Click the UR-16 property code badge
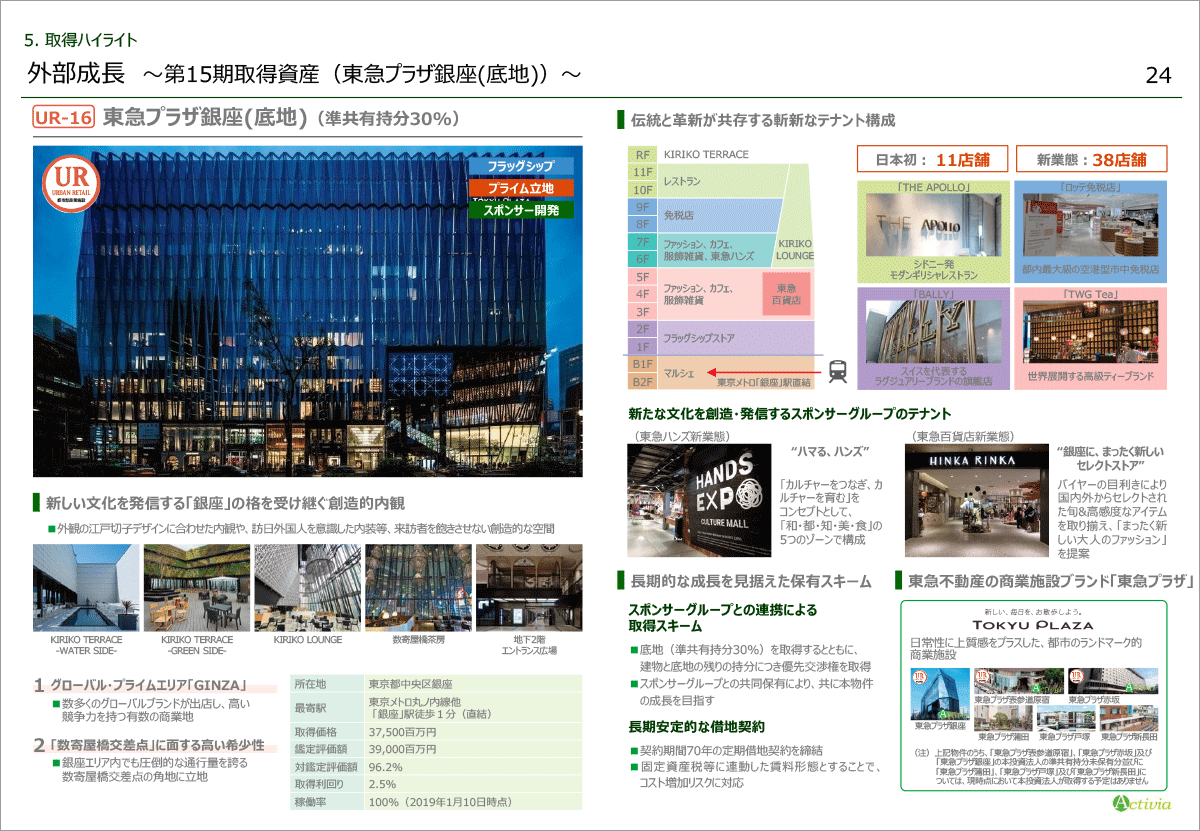 click(63, 118)
